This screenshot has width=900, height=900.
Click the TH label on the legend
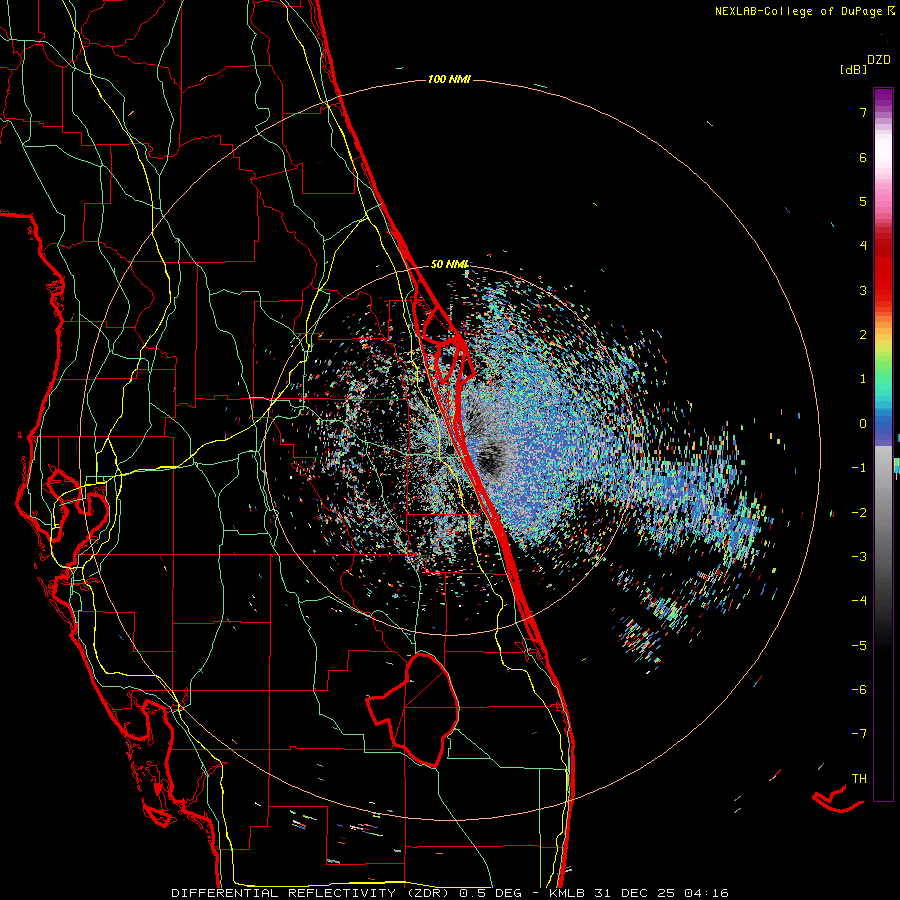coord(859,779)
